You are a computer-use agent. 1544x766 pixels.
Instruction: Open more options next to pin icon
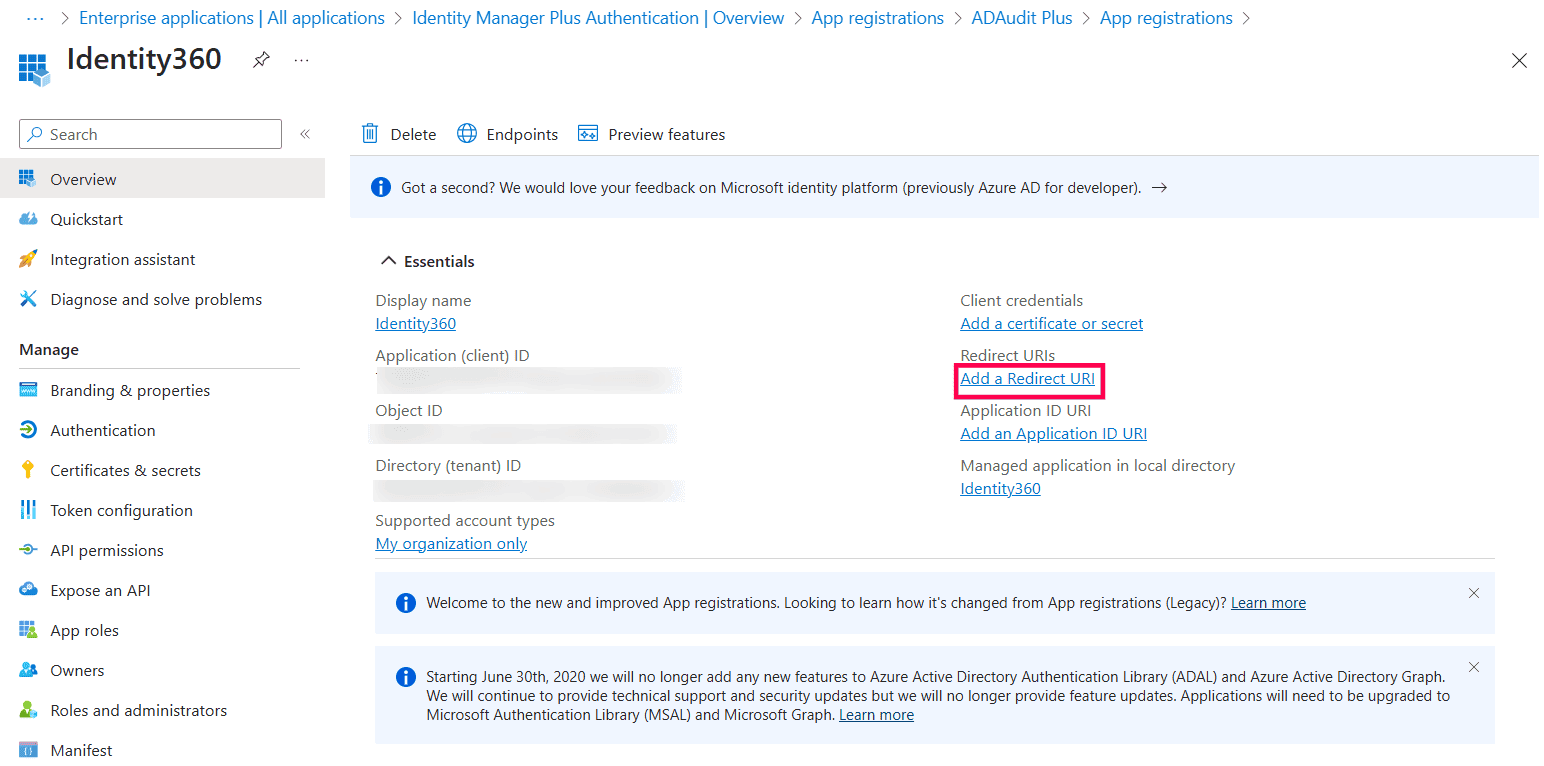point(301,60)
